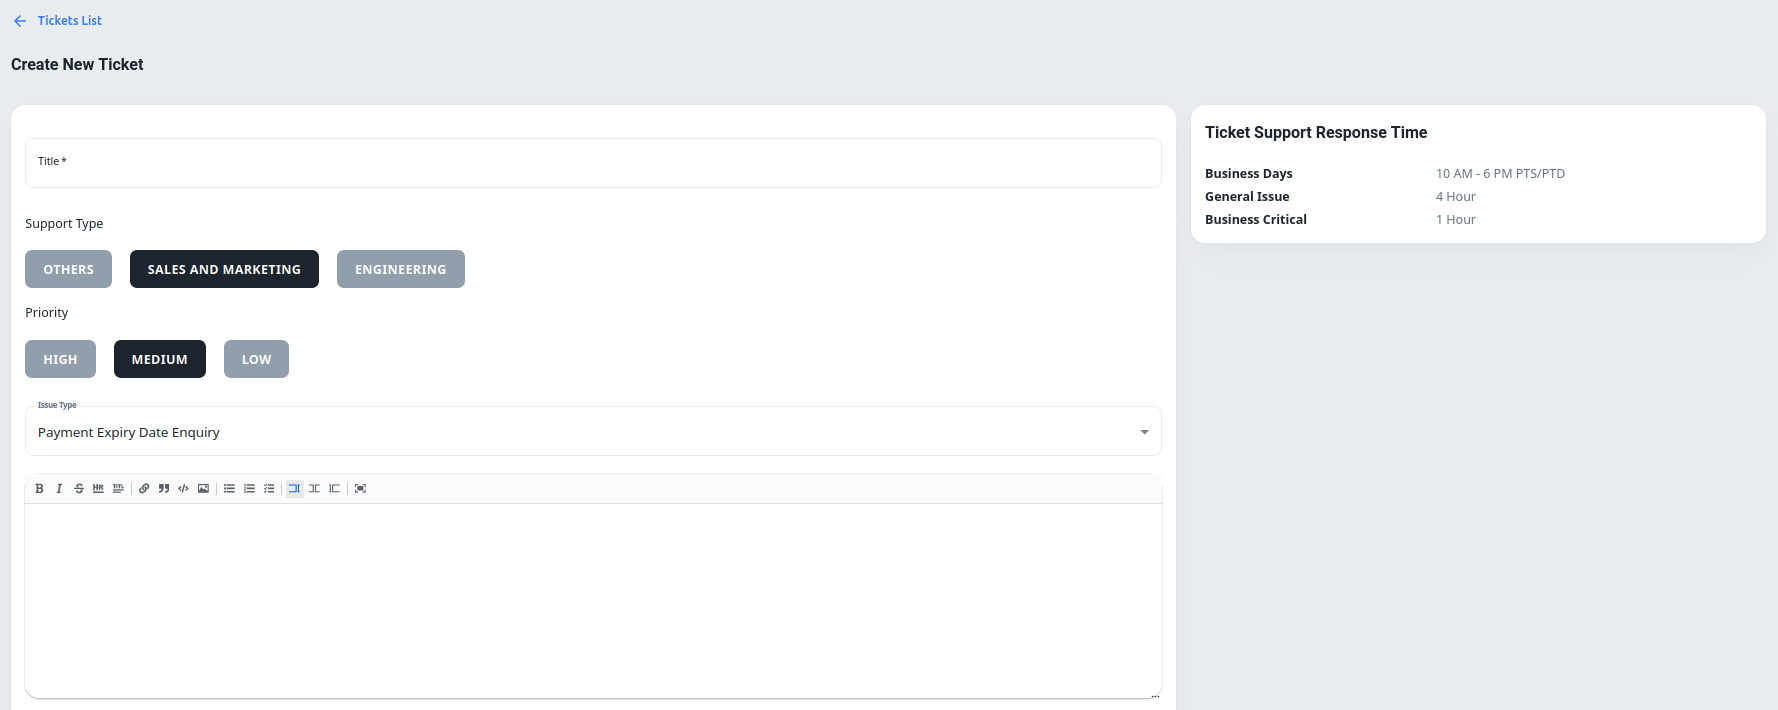Click the "1 Hour" response time
Screen dimensions: 1778x710
(1456, 220)
